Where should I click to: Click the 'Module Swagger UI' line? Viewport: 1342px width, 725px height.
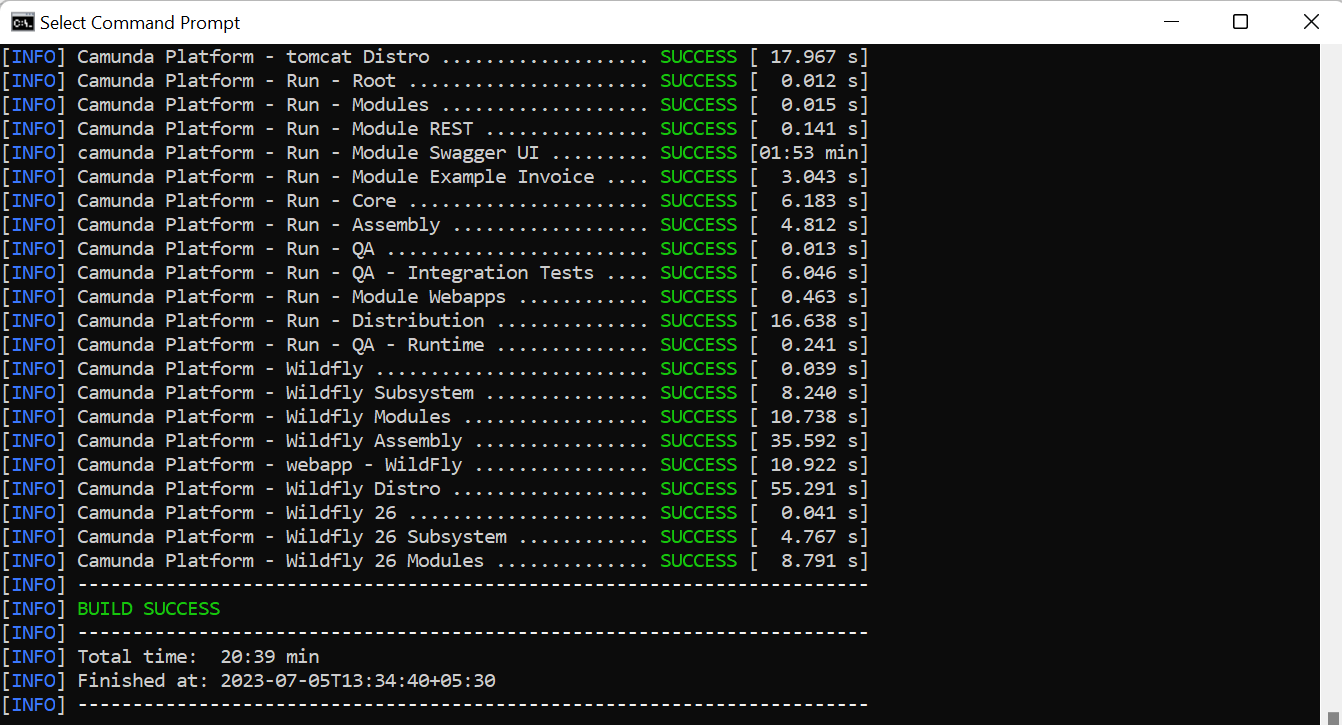[435, 153]
